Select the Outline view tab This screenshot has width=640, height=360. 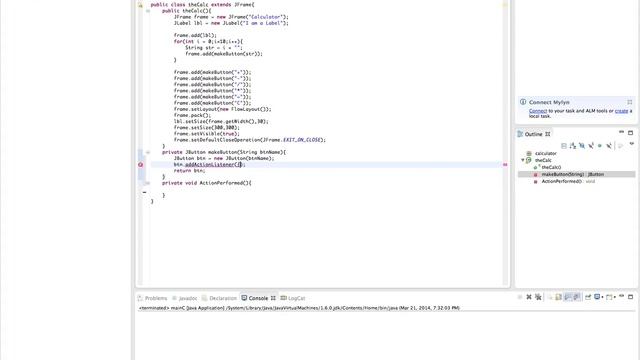[x=533, y=134]
